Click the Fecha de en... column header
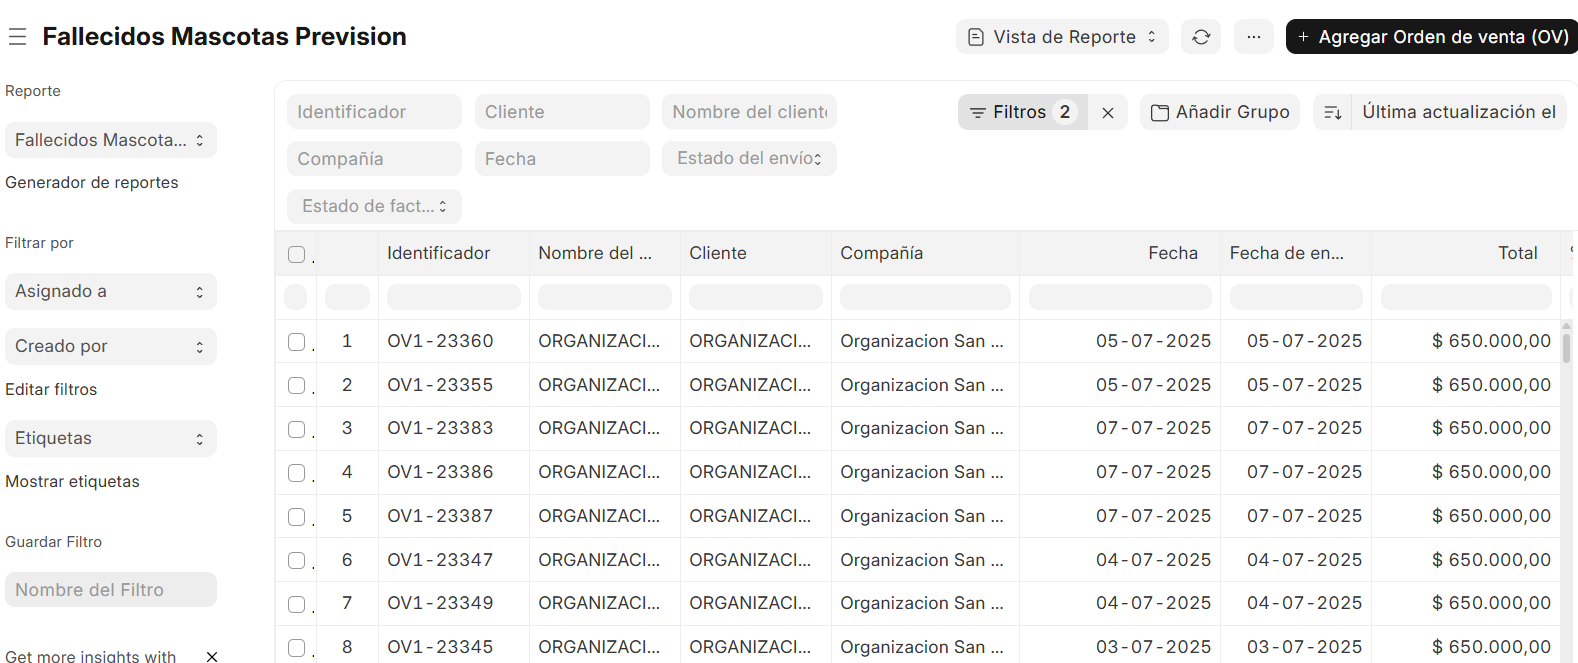This screenshot has height=663, width=1578. pos(1296,253)
